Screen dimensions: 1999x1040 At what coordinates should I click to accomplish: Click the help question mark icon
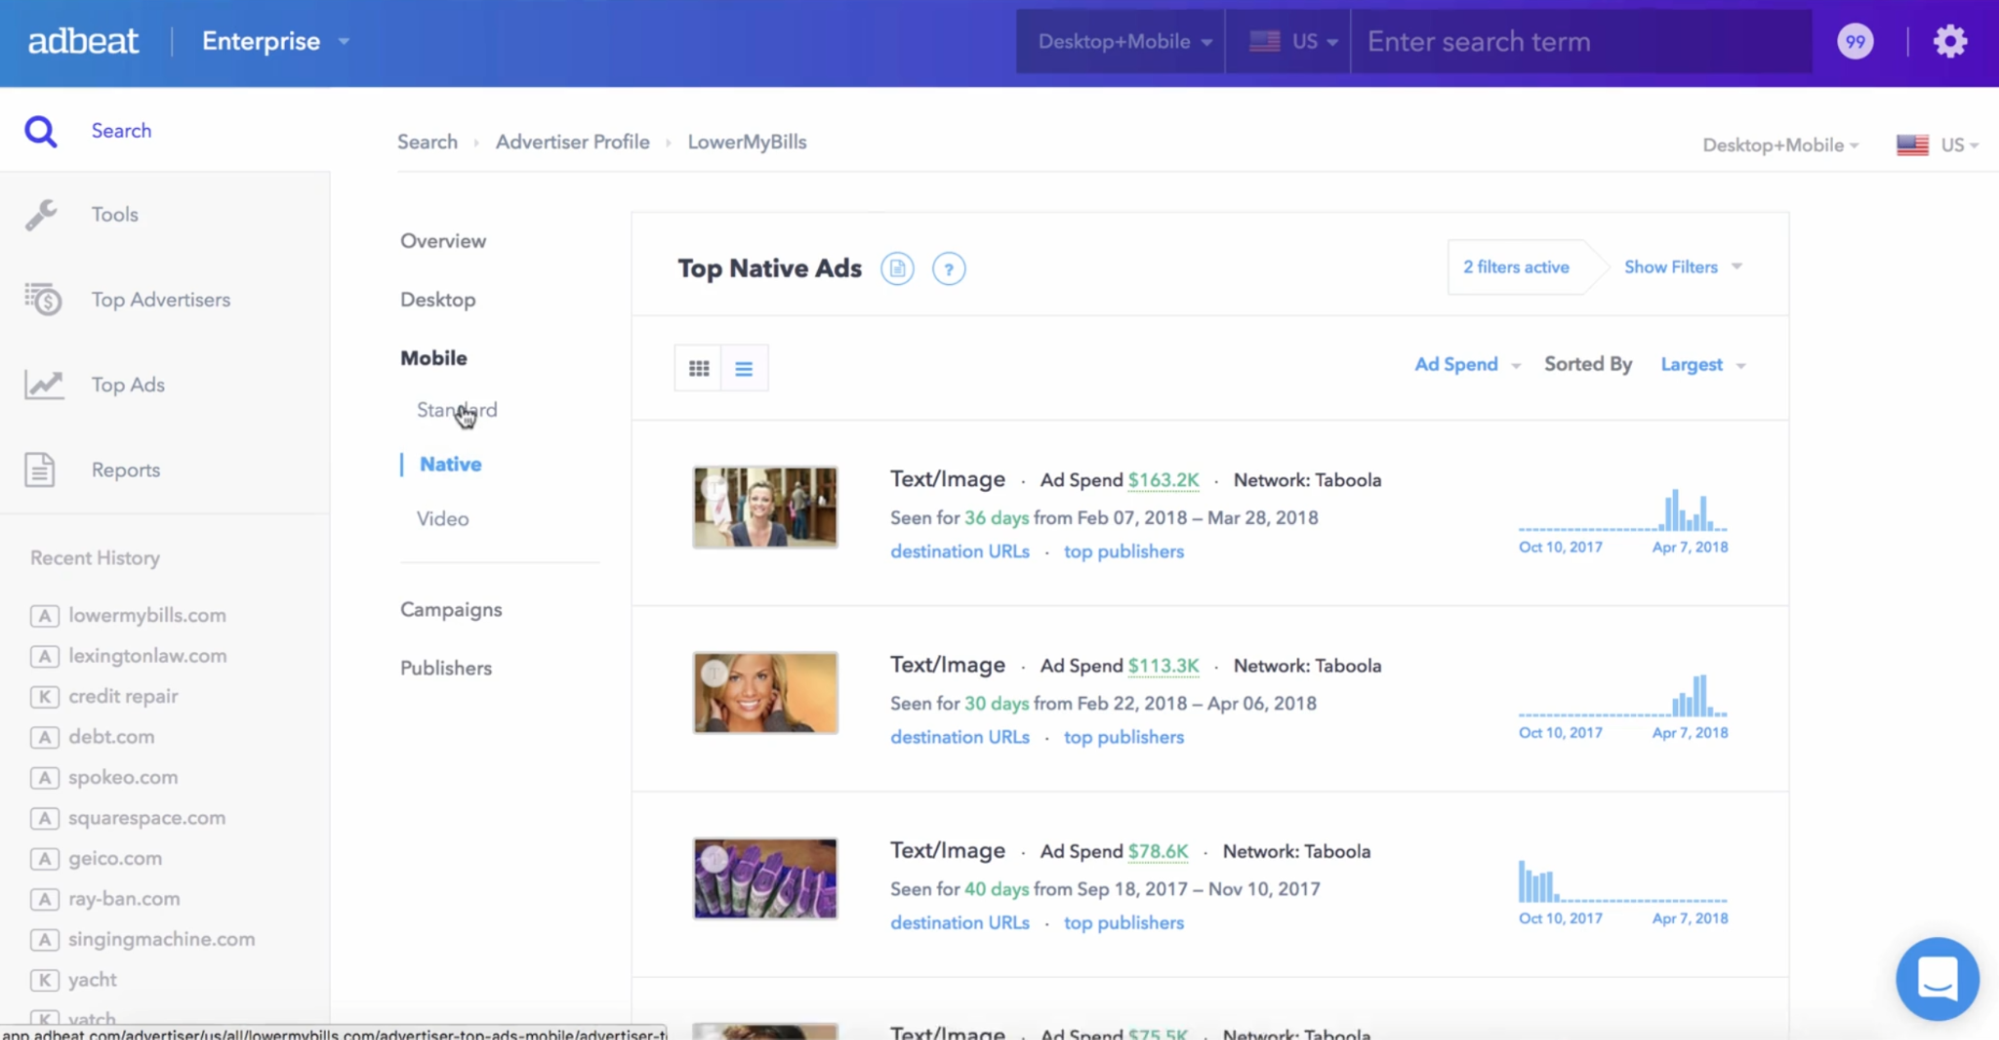949,269
